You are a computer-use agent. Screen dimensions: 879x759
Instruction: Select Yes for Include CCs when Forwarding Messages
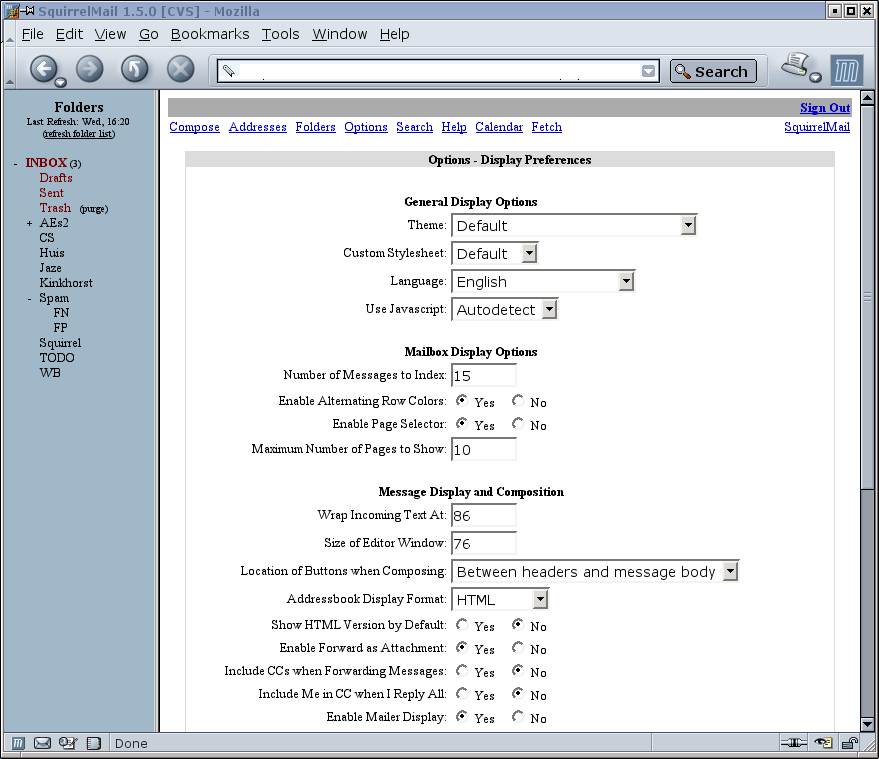[461, 670]
